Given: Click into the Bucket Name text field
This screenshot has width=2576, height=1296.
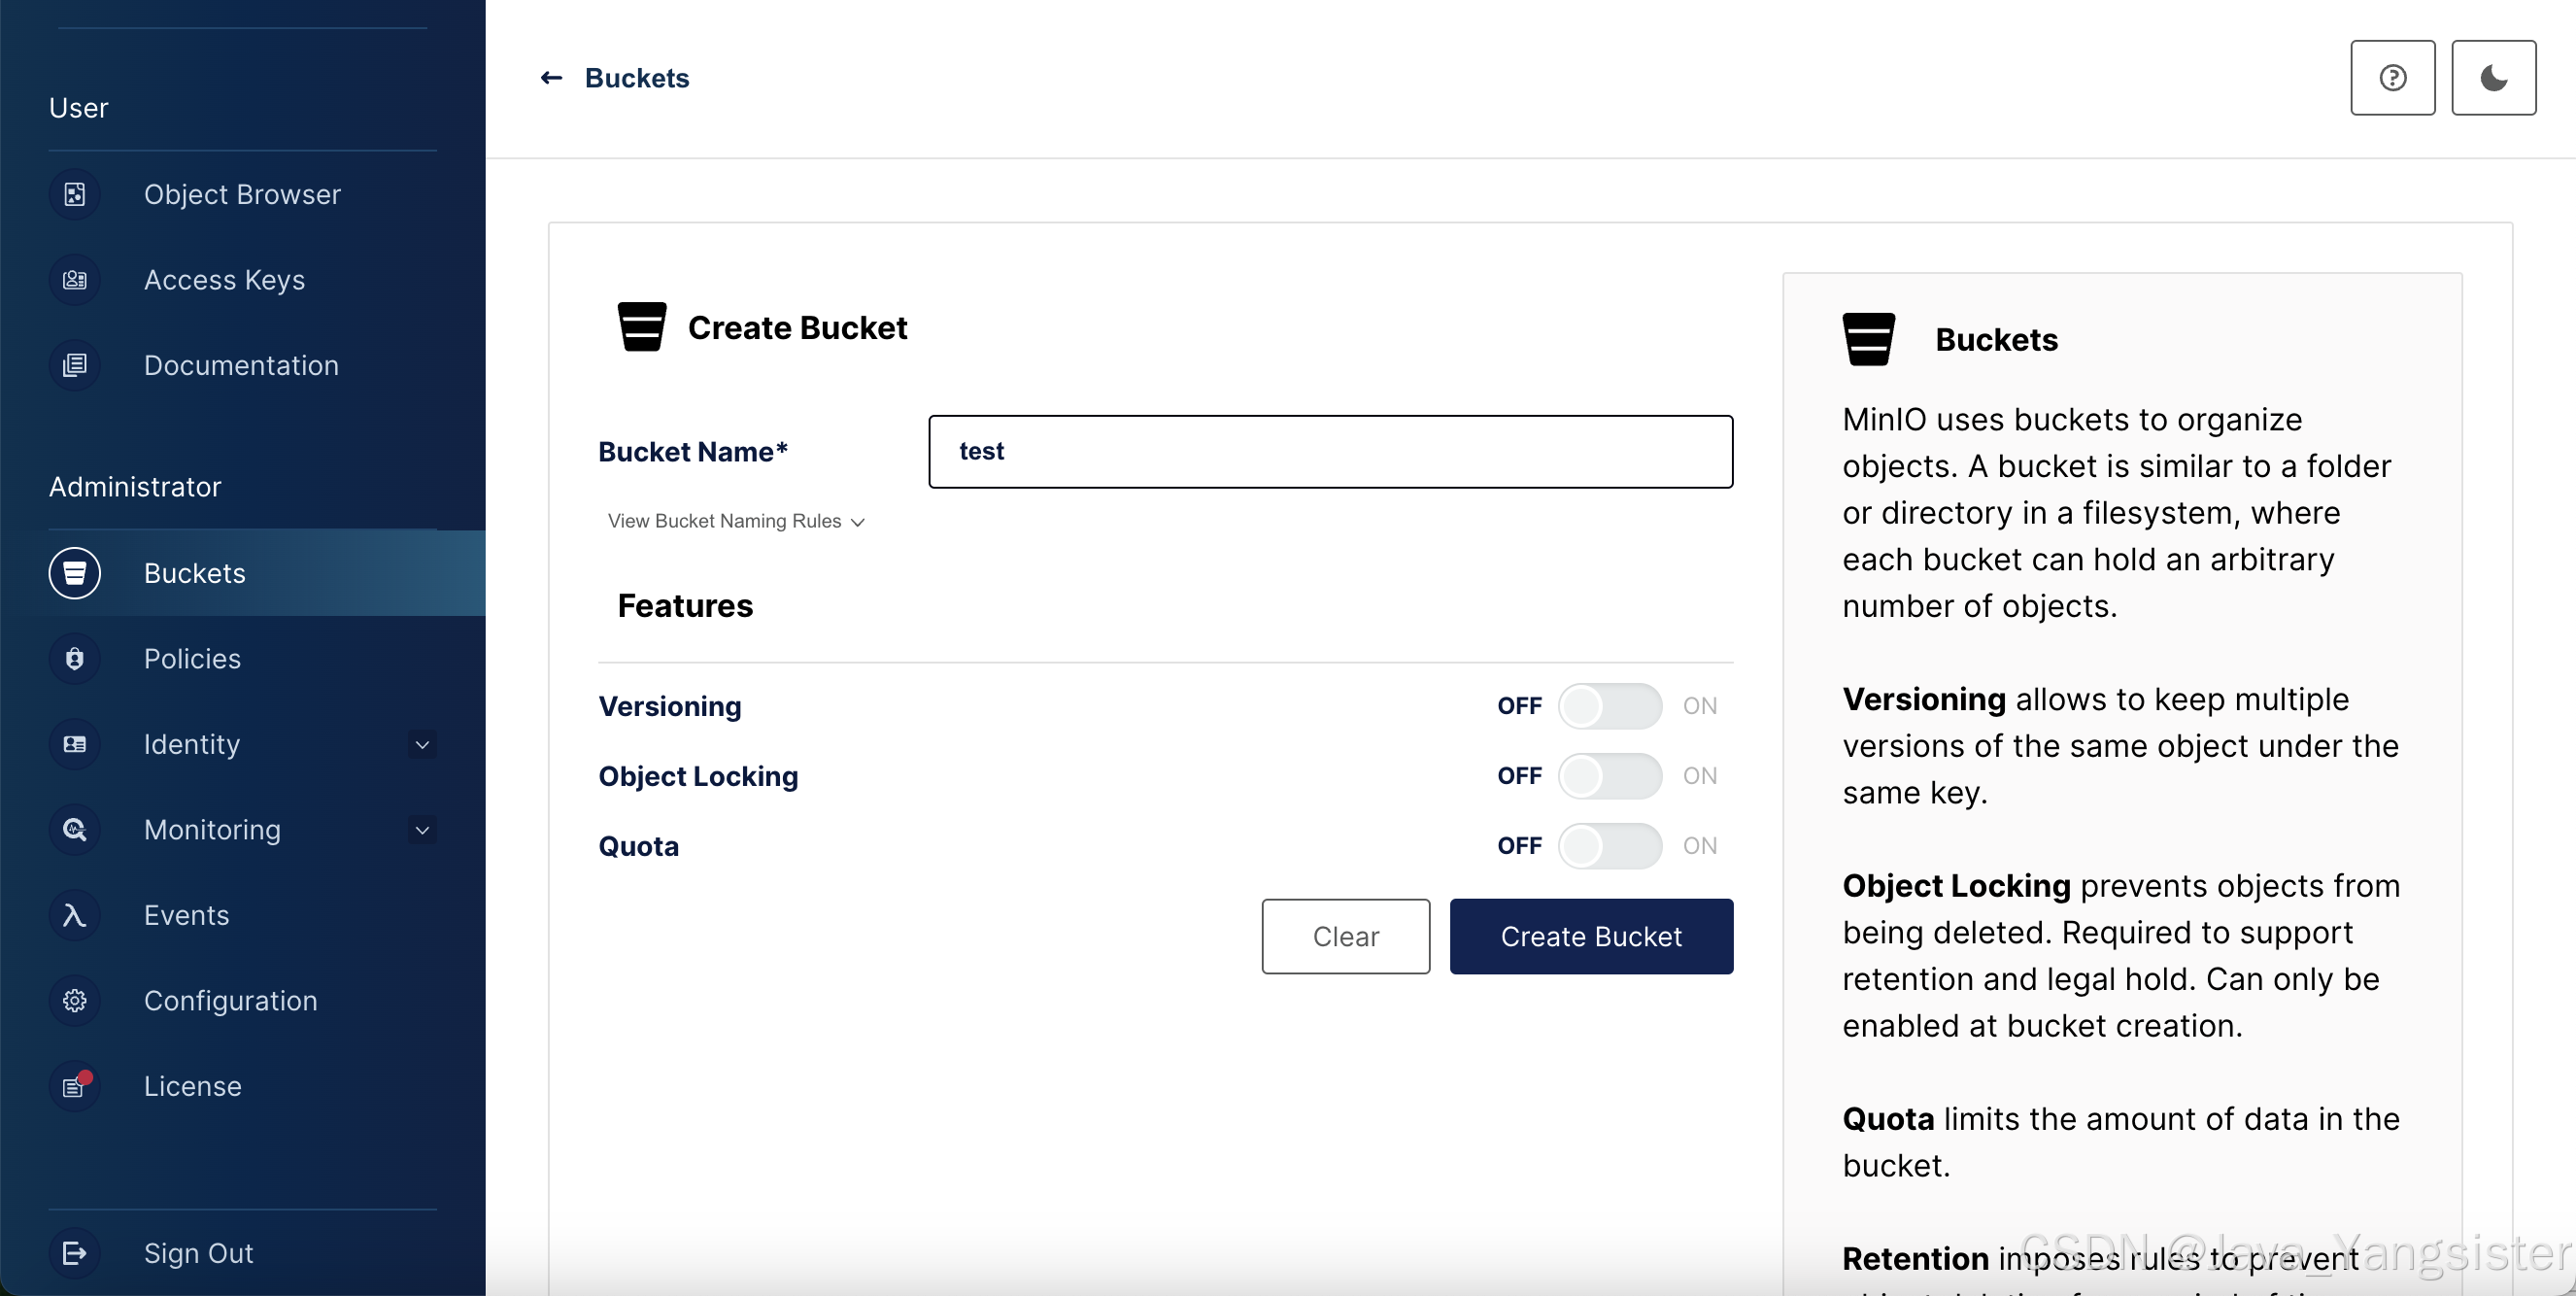Looking at the screenshot, I should click(1330, 452).
